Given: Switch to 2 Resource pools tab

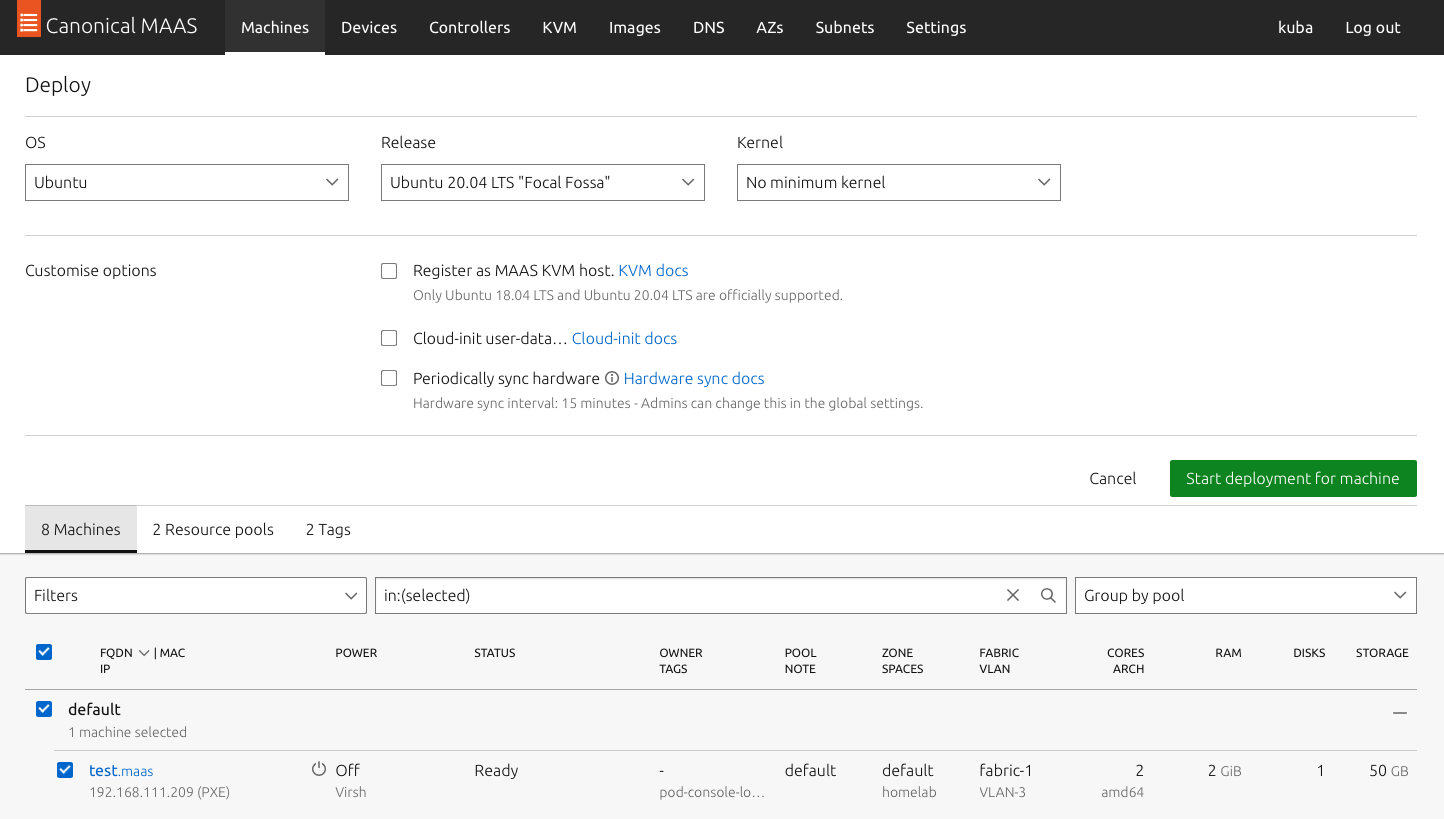Looking at the screenshot, I should click(x=213, y=529).
